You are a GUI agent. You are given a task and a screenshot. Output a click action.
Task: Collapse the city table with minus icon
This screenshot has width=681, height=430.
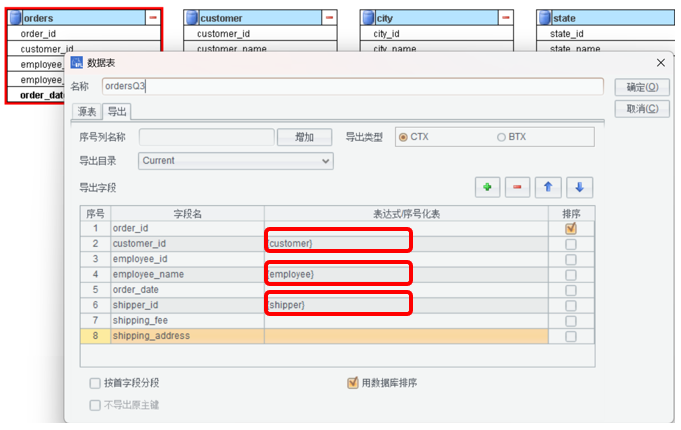506,18
